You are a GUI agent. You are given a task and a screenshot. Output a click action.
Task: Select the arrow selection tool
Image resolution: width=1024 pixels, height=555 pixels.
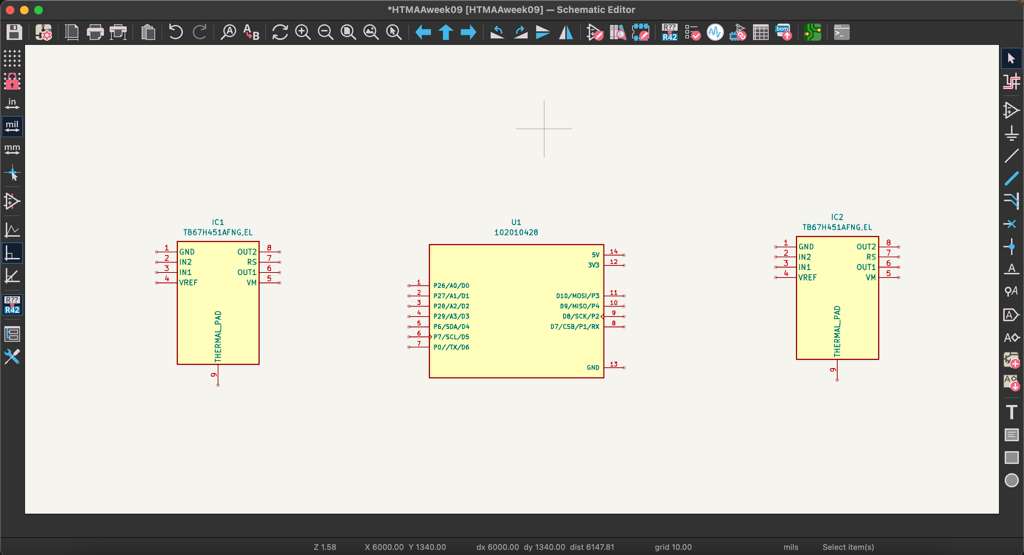tap(1011, 58)
